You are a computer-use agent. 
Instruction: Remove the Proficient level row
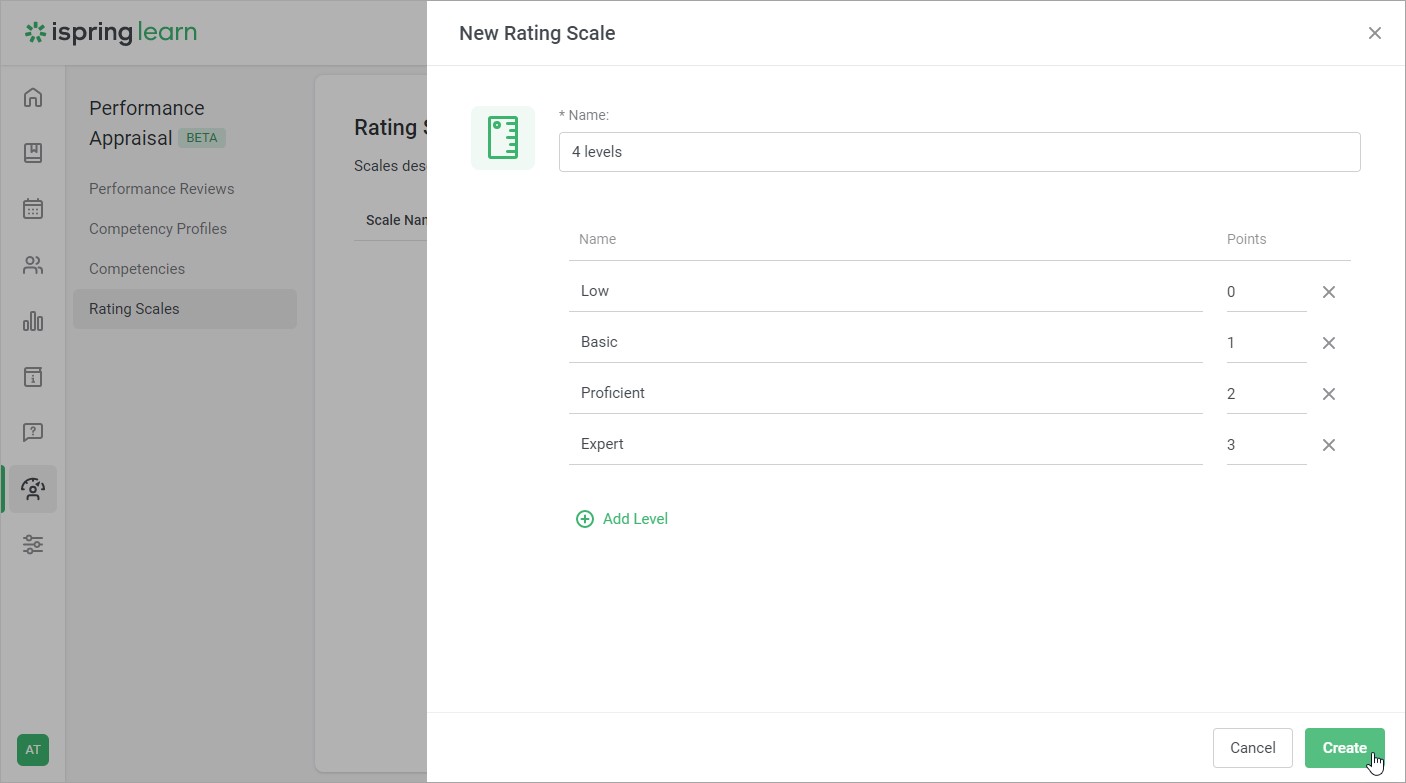click(1329, 394)
